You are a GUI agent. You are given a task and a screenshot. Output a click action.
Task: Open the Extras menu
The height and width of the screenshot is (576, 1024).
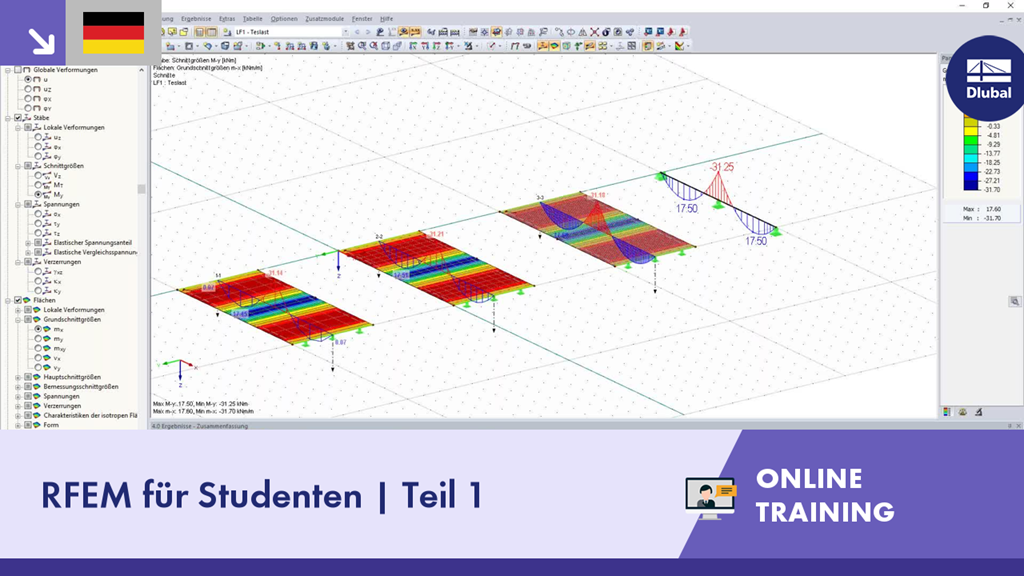pyautogui.click(x=227, y=19)
